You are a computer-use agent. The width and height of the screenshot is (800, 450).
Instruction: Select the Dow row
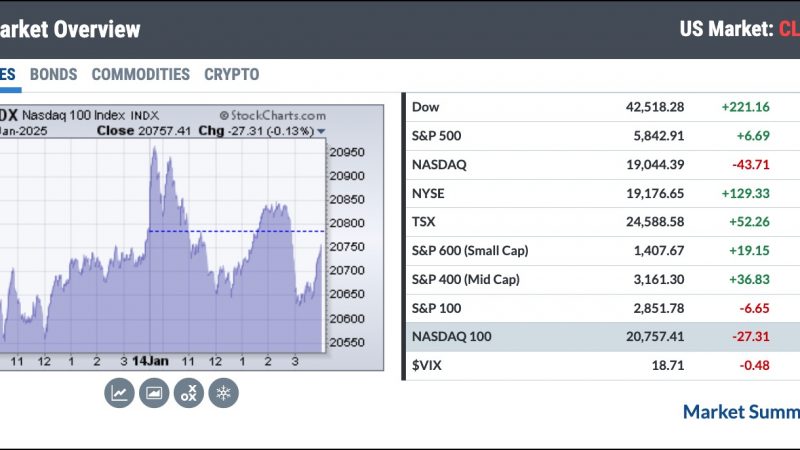coord(603,107)
